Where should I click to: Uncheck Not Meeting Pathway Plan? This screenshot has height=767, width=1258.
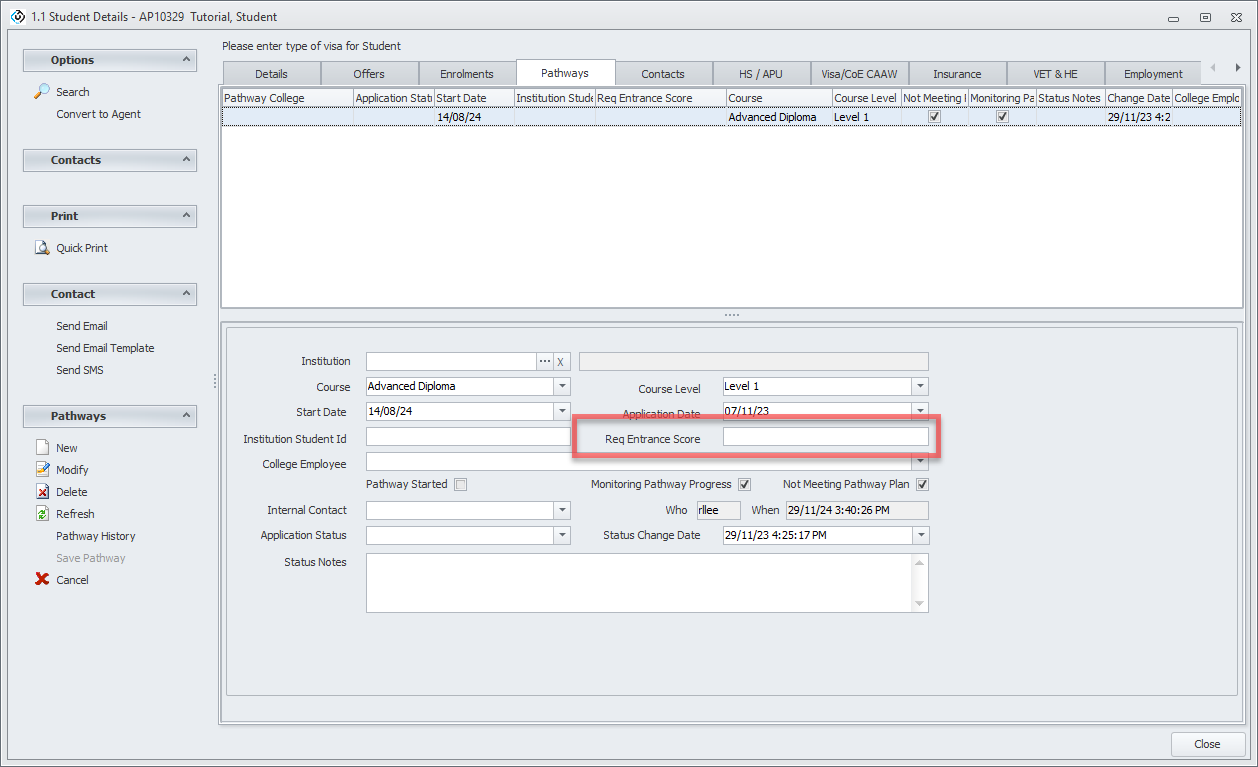922,485
